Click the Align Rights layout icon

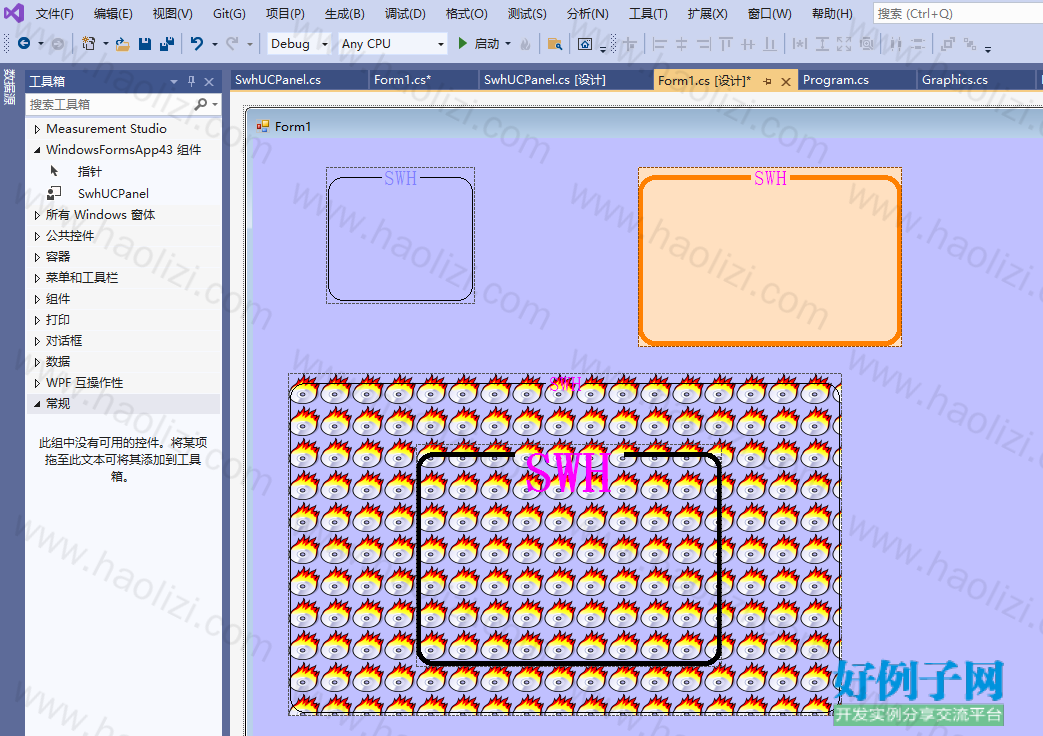coord(704,44)
